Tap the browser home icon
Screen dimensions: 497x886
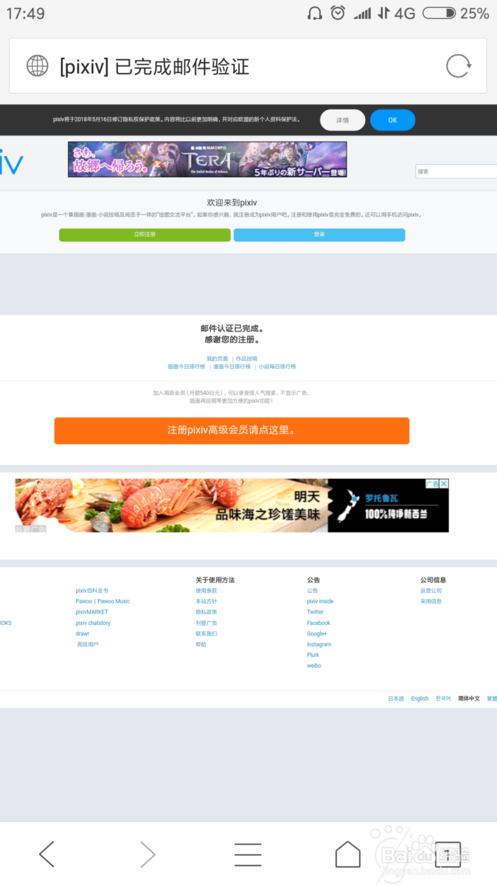click(x=347, y=853)
